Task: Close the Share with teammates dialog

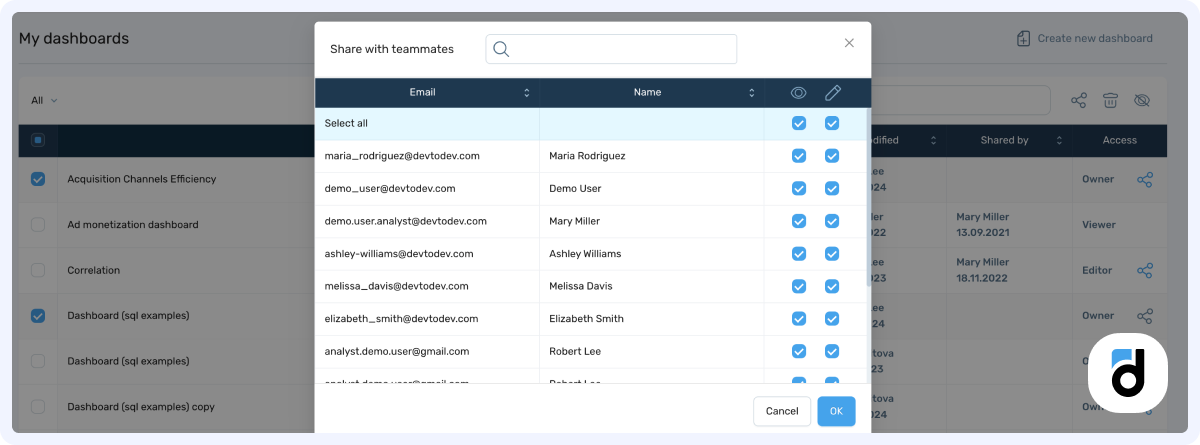Action: coord(849,43)
